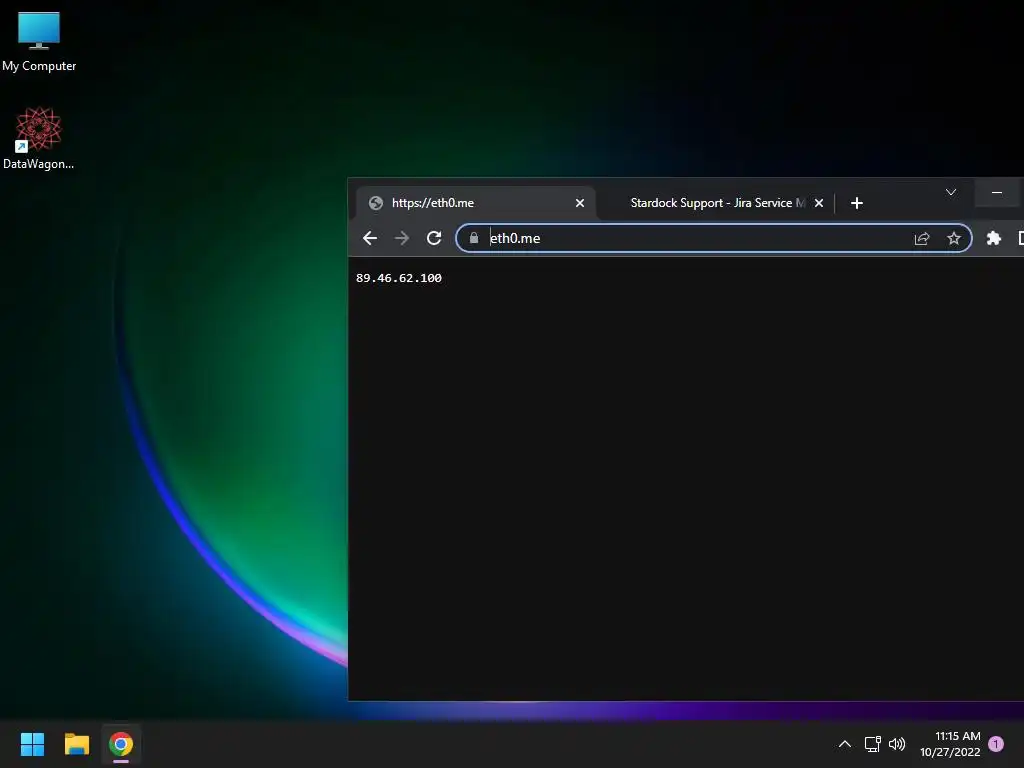Go back with the browser back arrow

click(370, 238)
